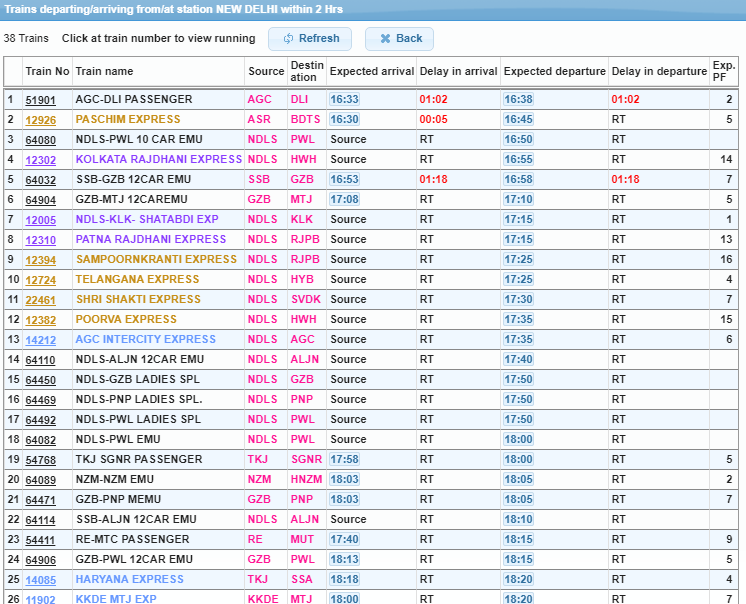Open train number 54411 link
746x604 pixels.
(40, 540)
